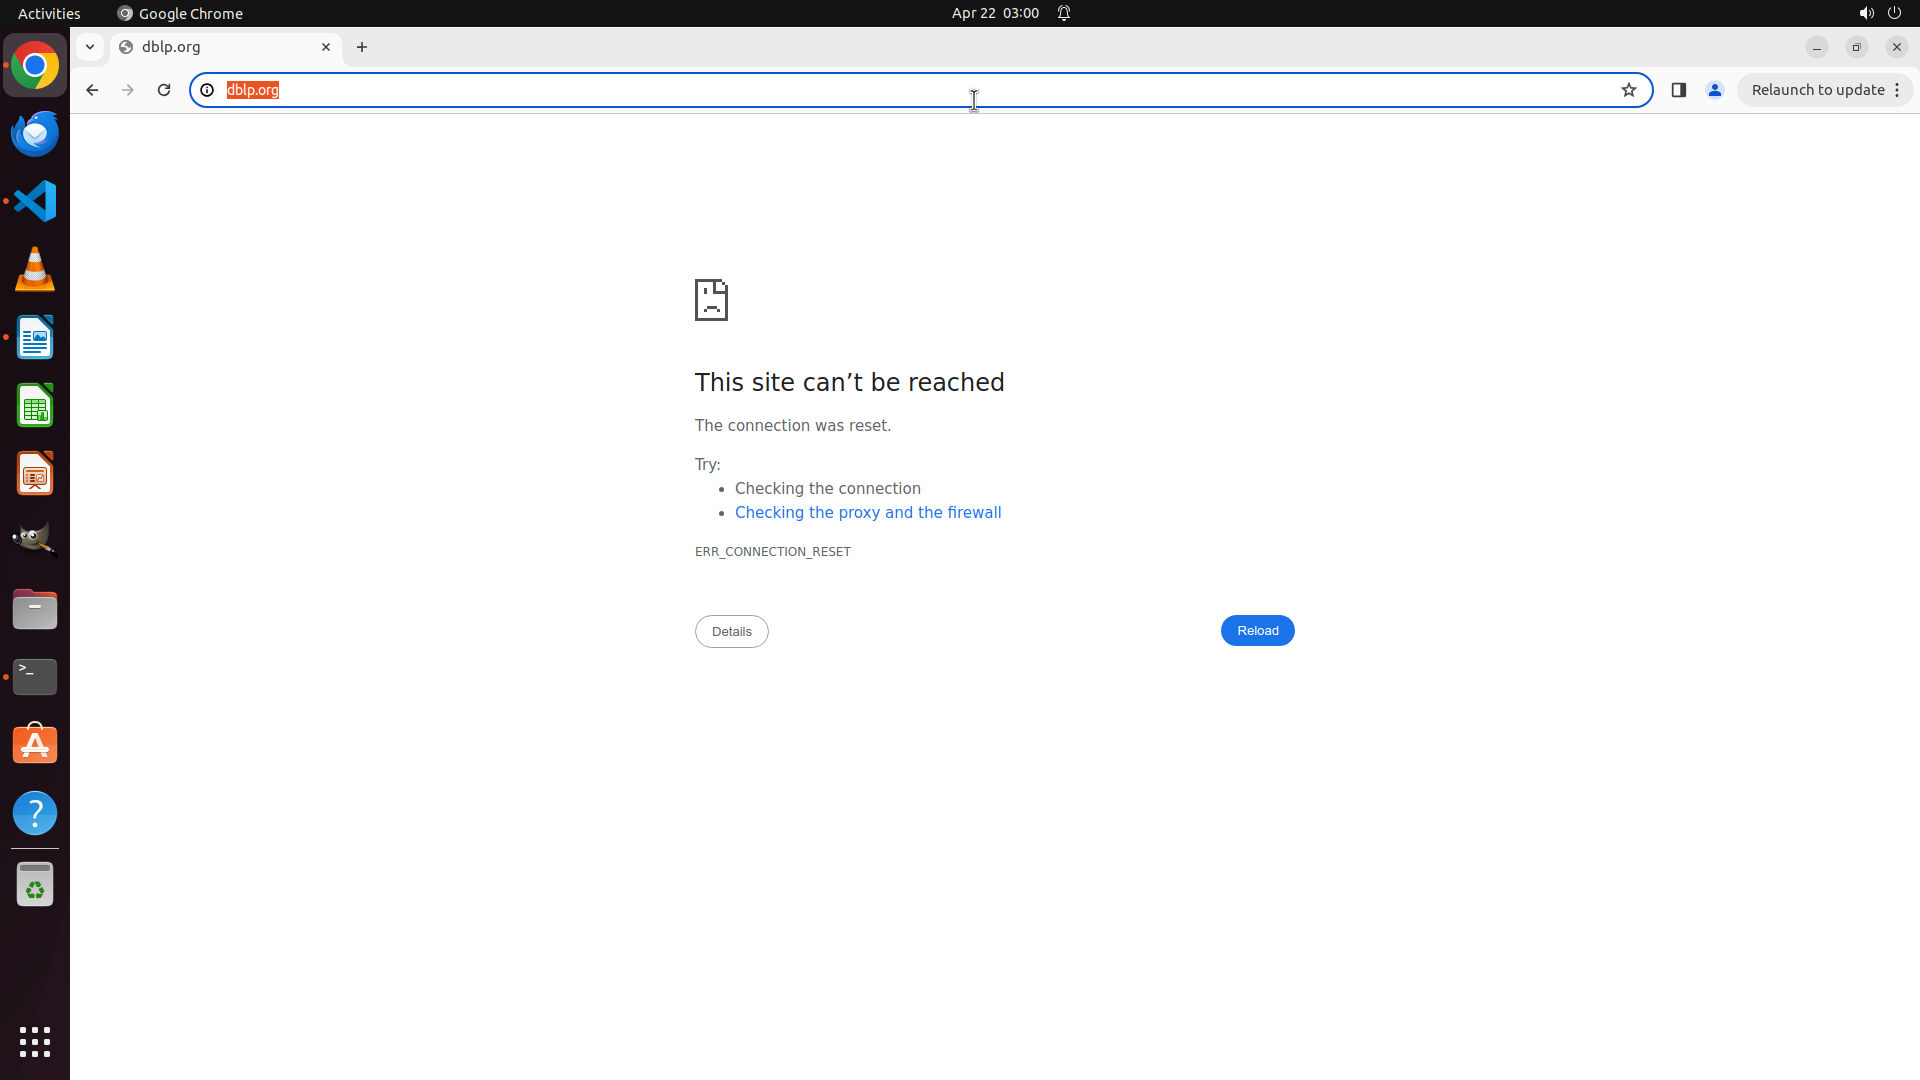
Task: View site information icon in address bar
Action: [x=207, y=90]
